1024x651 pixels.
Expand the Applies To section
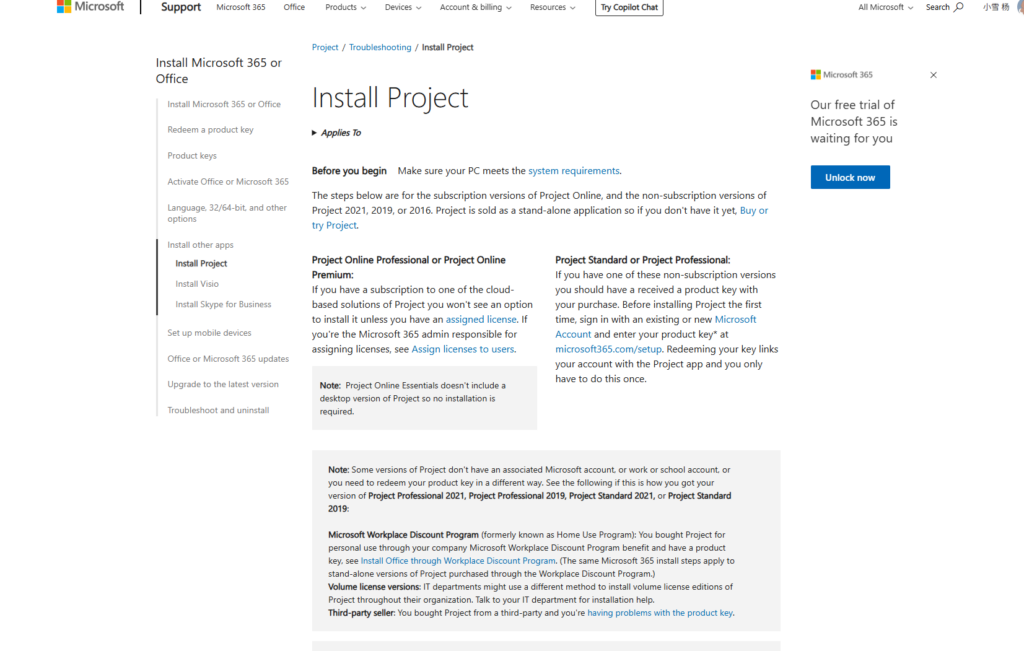pyautogui.click(x=337, y=133)
